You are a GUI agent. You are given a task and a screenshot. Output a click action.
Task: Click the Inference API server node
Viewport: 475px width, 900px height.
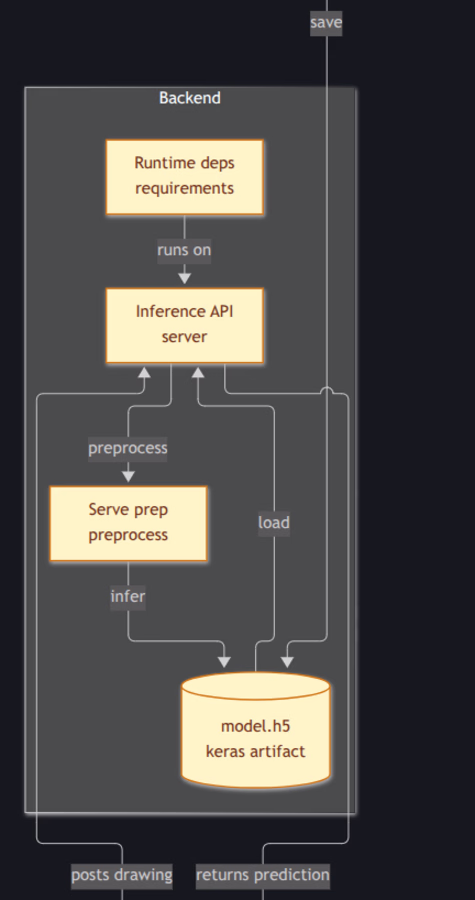tap(185, 325)
